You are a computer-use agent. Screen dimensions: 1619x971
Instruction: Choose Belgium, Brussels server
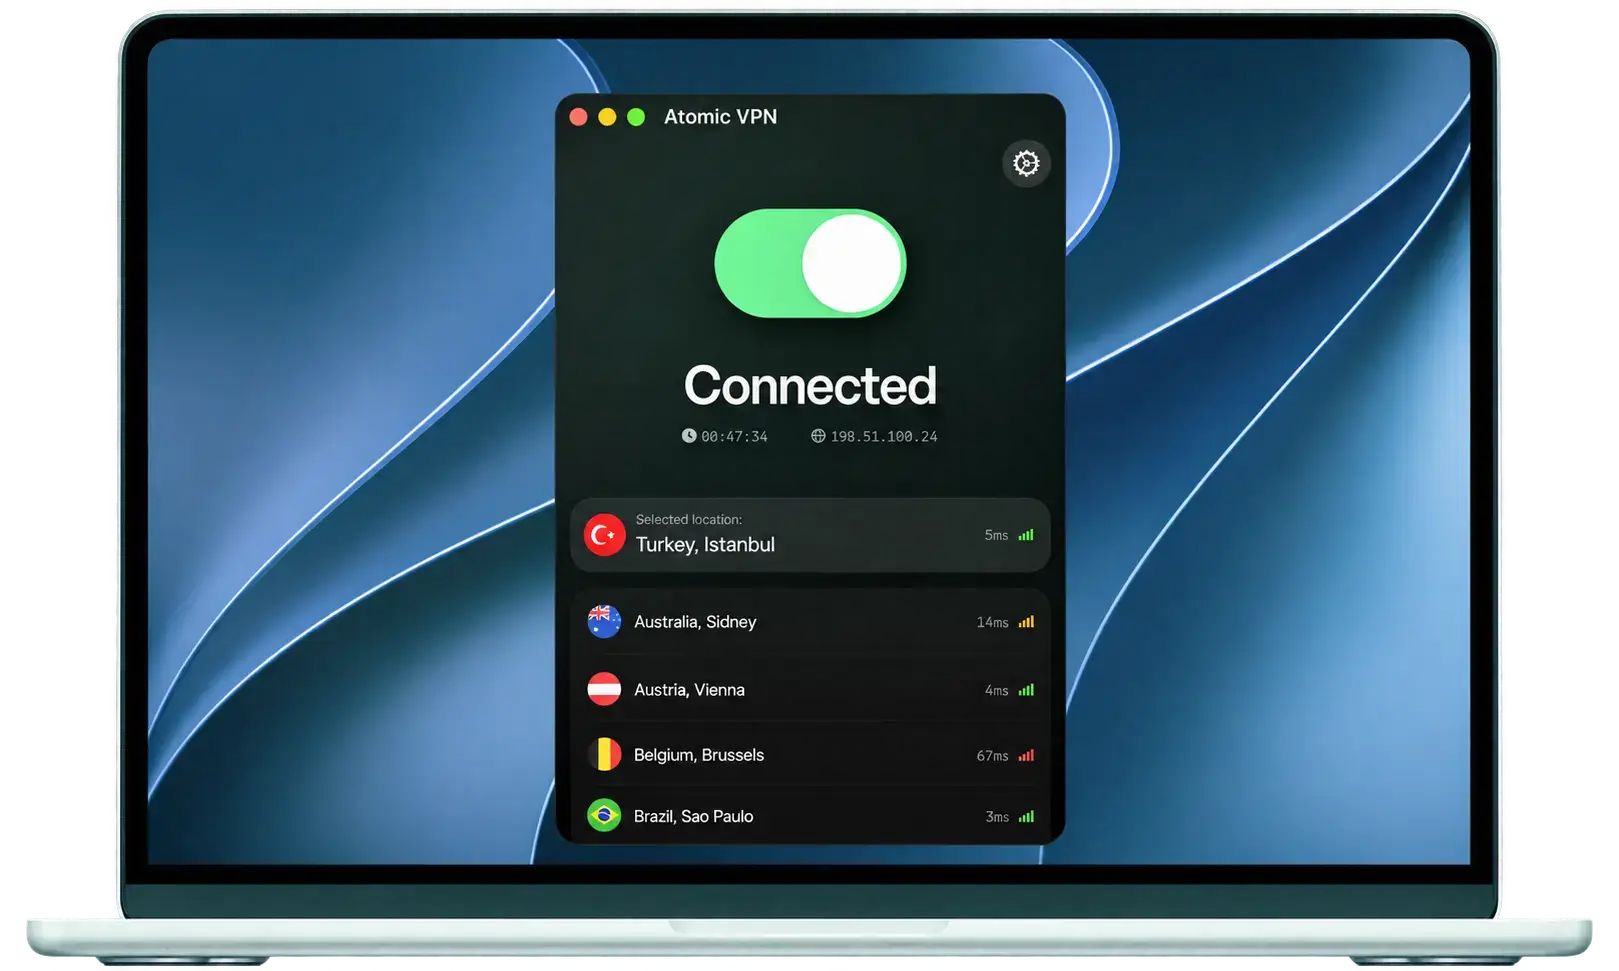[x=810, y=754]
